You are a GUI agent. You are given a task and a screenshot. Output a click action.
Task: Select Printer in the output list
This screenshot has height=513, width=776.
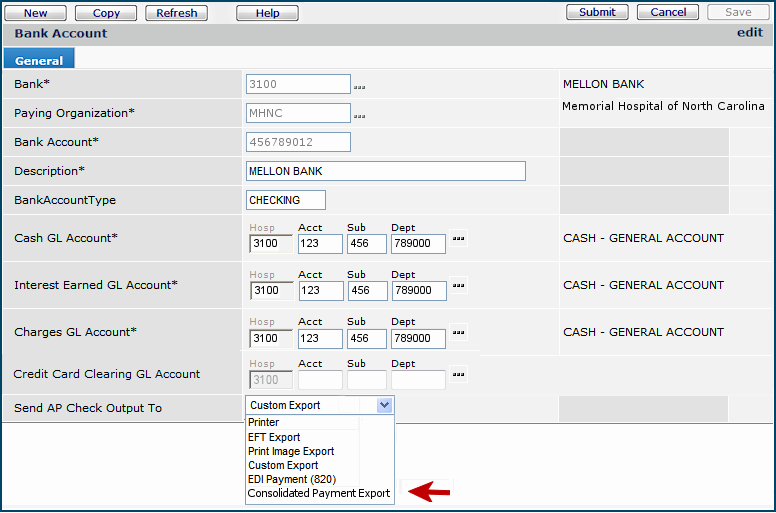[x=264, y=423]
